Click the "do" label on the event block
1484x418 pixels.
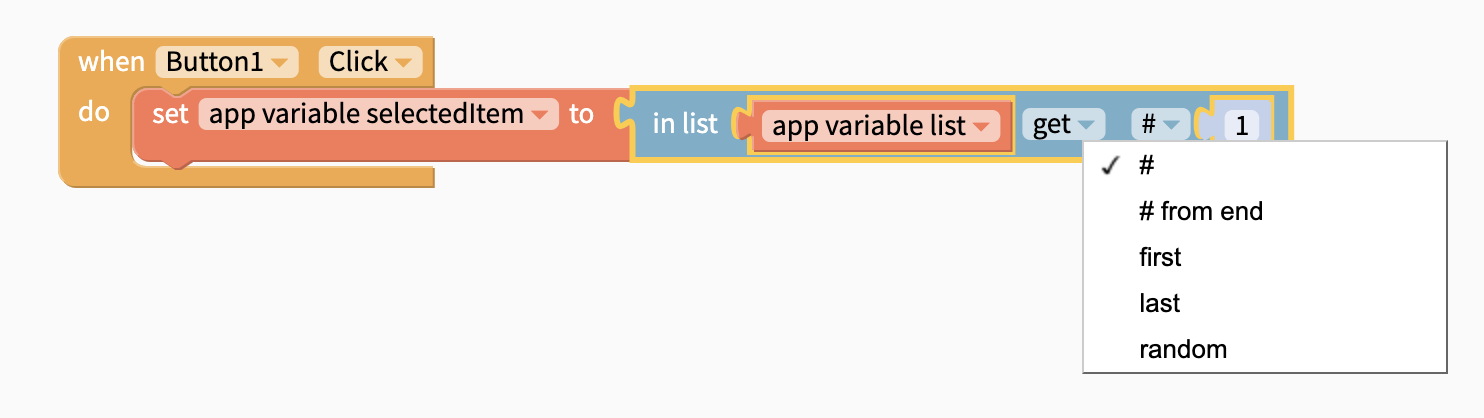pos(94,112)
